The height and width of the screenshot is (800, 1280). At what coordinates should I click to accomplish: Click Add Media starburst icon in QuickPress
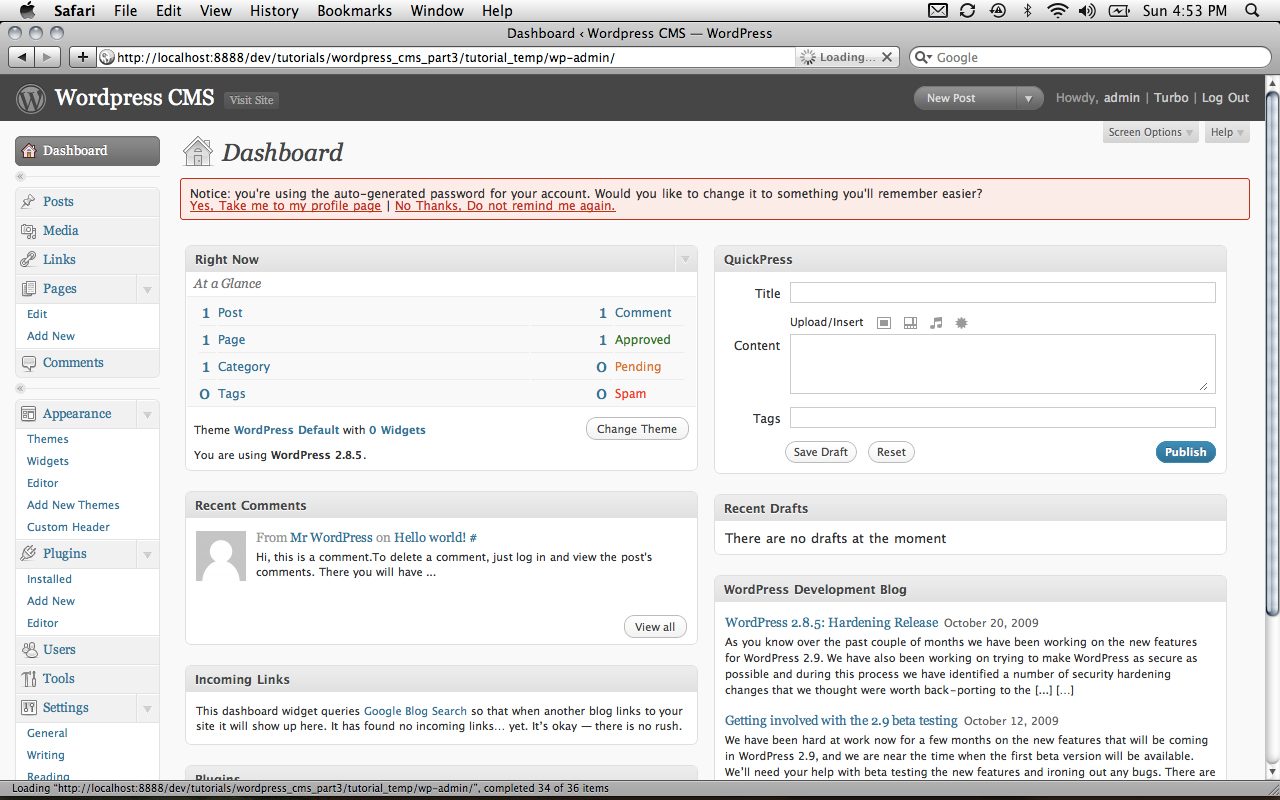click(962, 323)
